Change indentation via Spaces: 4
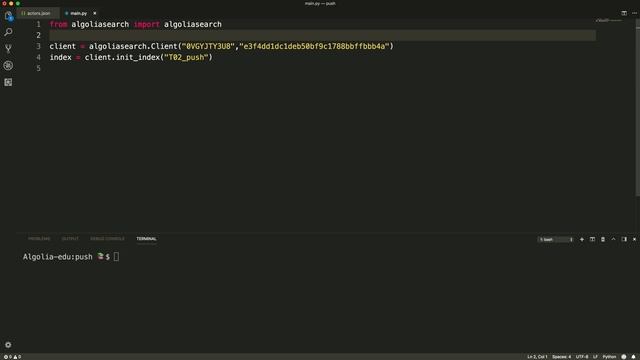Viewport: 640px width, 360px height. (562, 357)
